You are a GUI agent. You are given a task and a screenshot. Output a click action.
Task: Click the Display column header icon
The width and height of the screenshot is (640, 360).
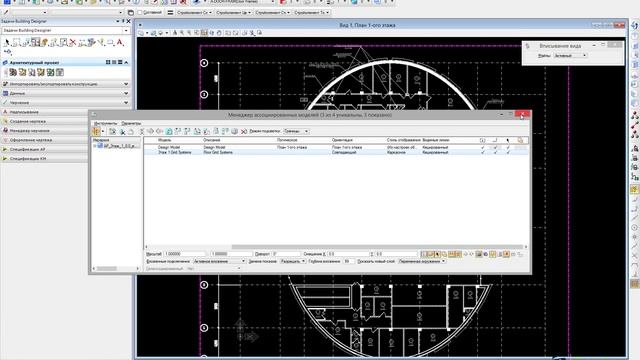(482, 140)
